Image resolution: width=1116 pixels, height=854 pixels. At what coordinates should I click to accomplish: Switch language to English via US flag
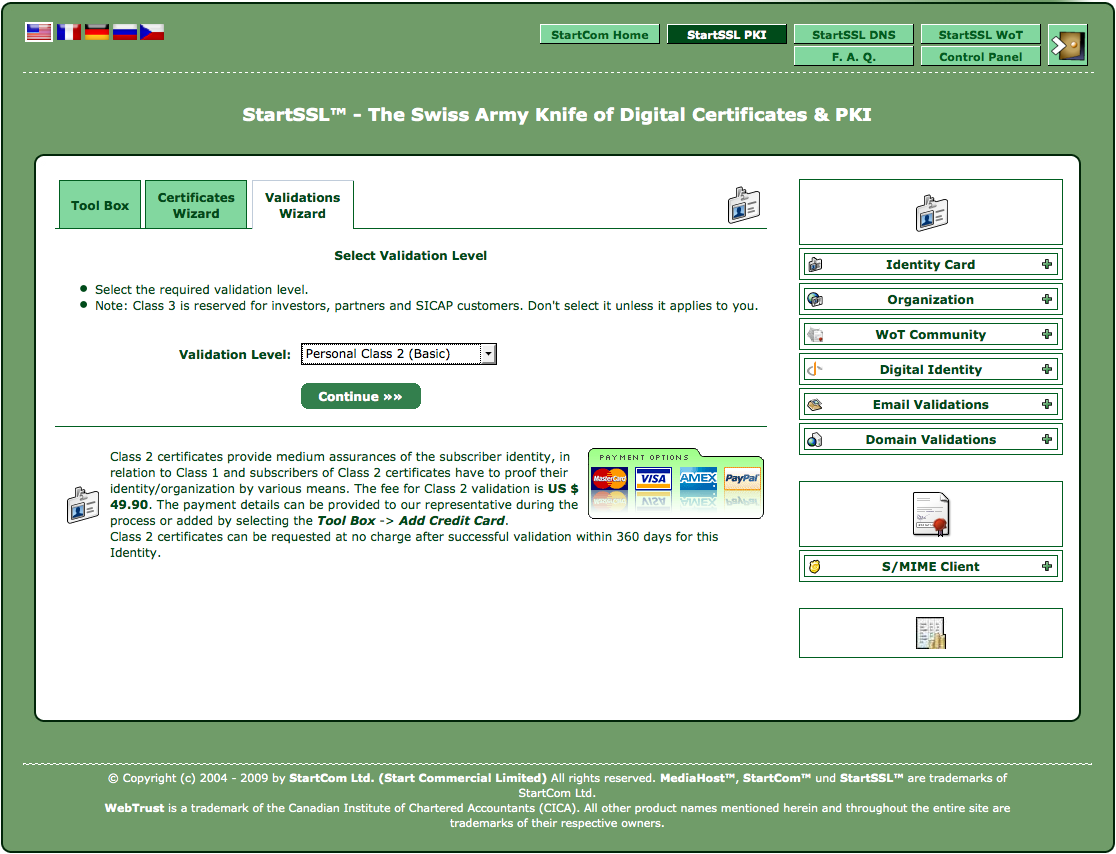tap(38, 32)
